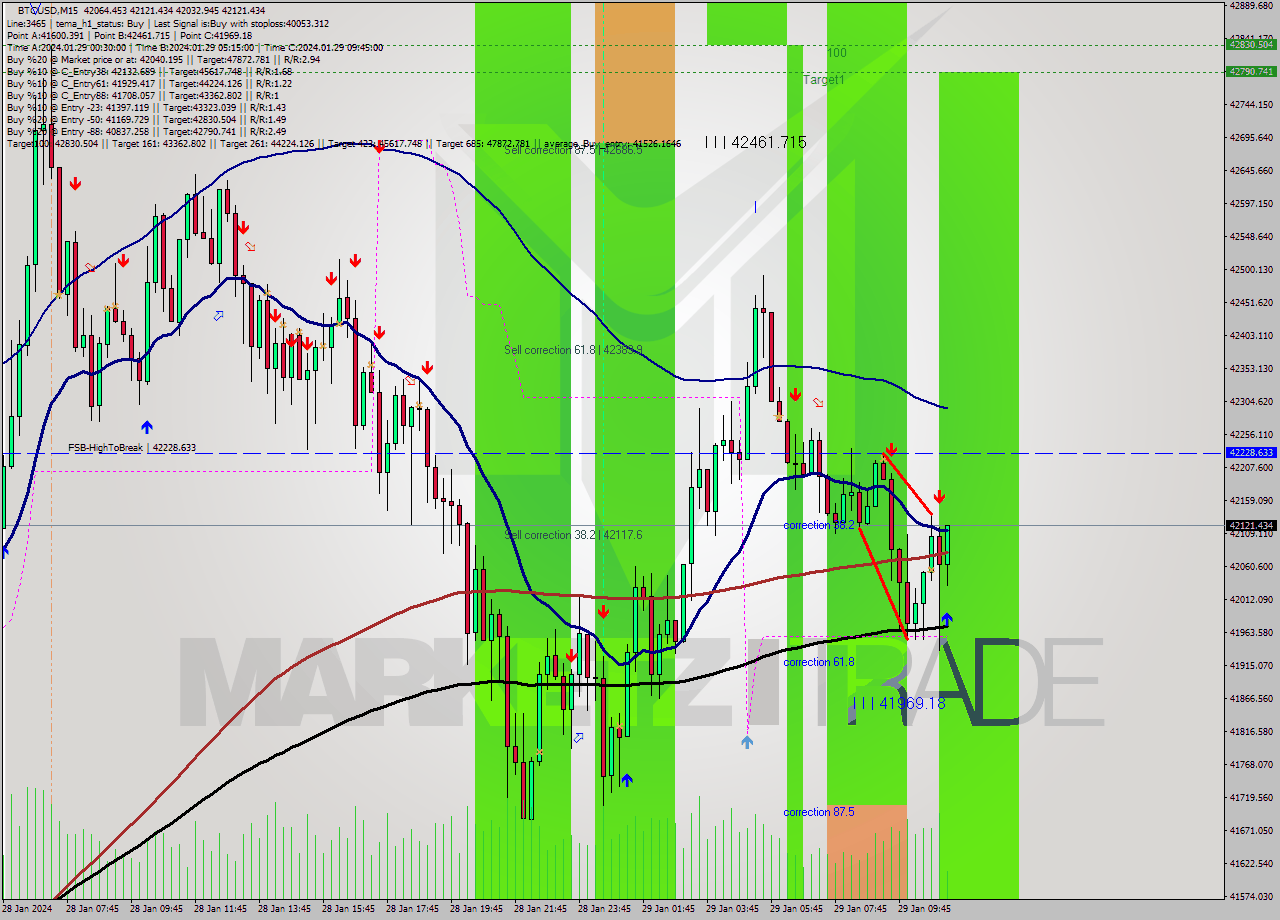1280x920 pixels.
Task: Click the 29 Jan 07:45 time label
Action: tap(860, 909)
